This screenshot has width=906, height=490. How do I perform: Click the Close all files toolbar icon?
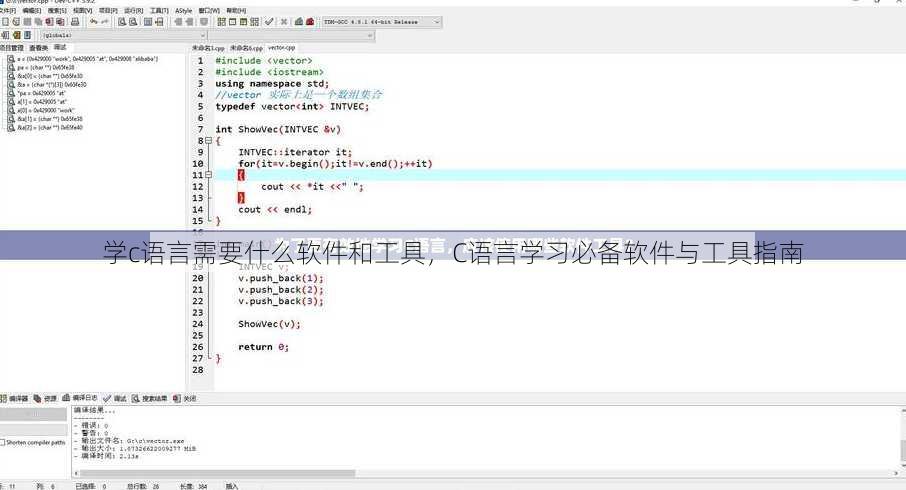(x=60, y=21)
